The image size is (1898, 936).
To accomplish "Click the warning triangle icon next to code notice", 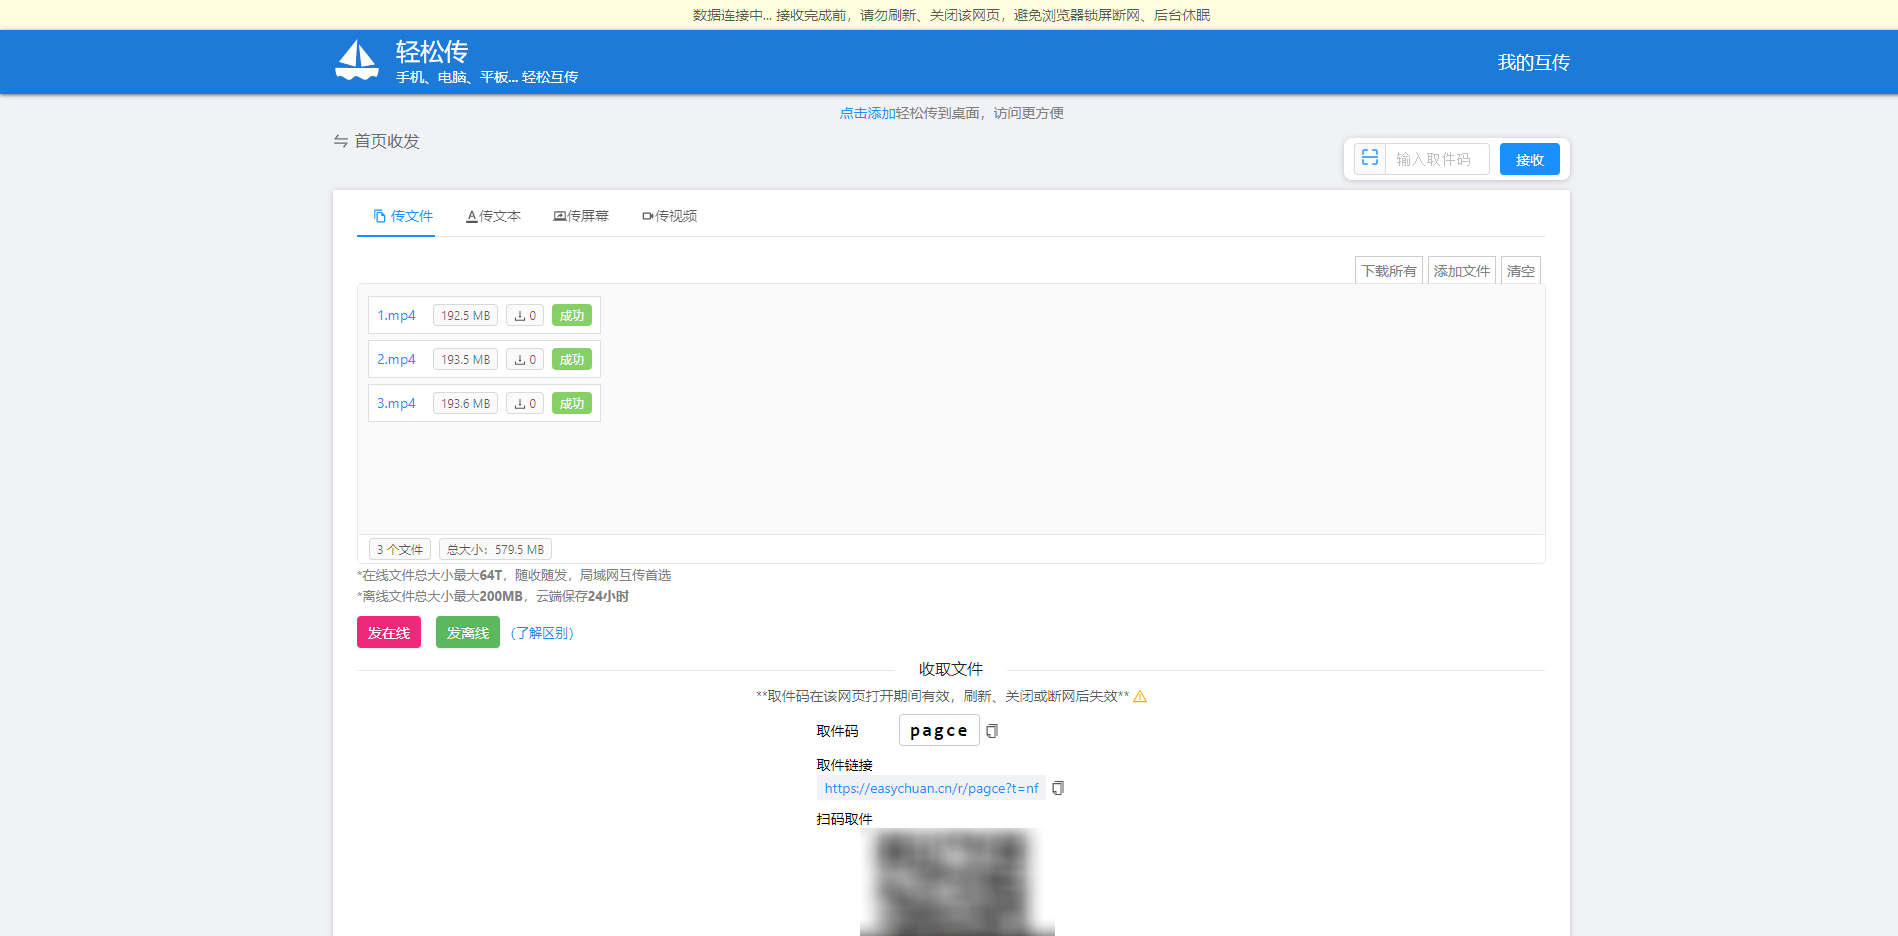I will click(x=1140, y=696).
